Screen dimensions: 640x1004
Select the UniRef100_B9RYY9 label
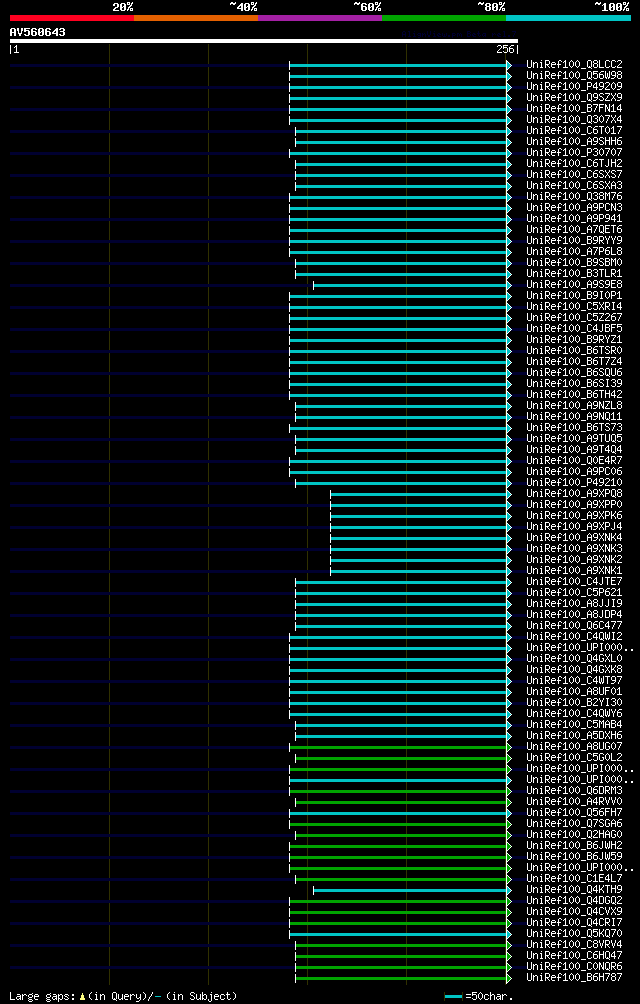point(574,240)
